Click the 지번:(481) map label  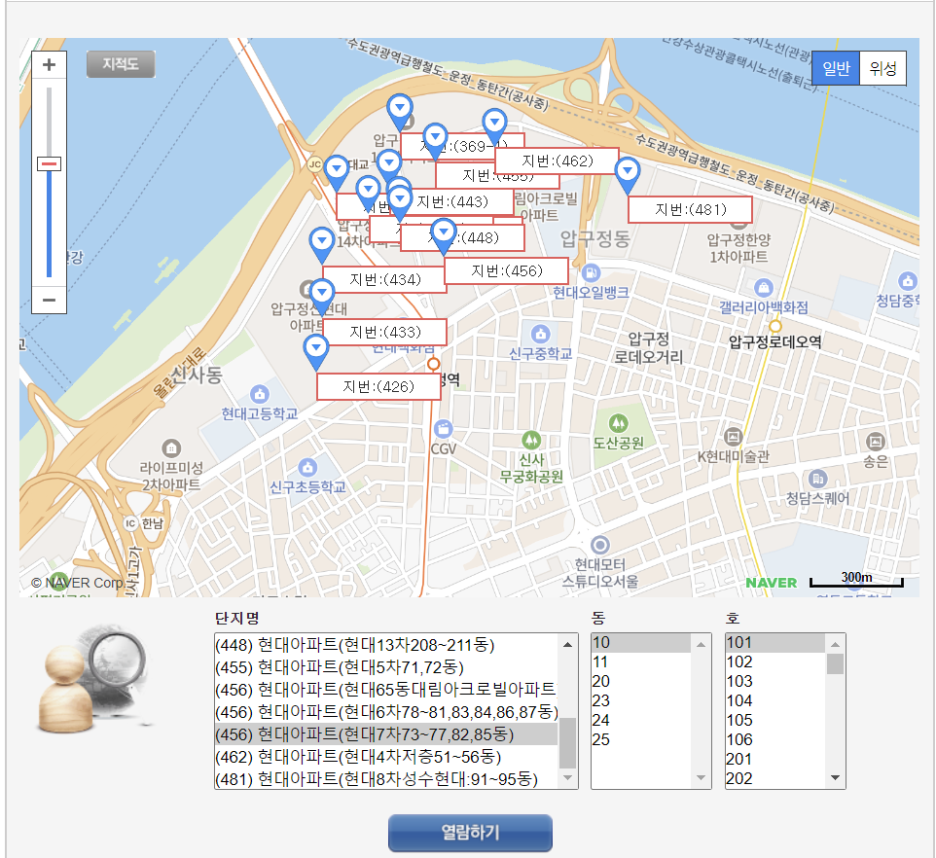[690, 210]
